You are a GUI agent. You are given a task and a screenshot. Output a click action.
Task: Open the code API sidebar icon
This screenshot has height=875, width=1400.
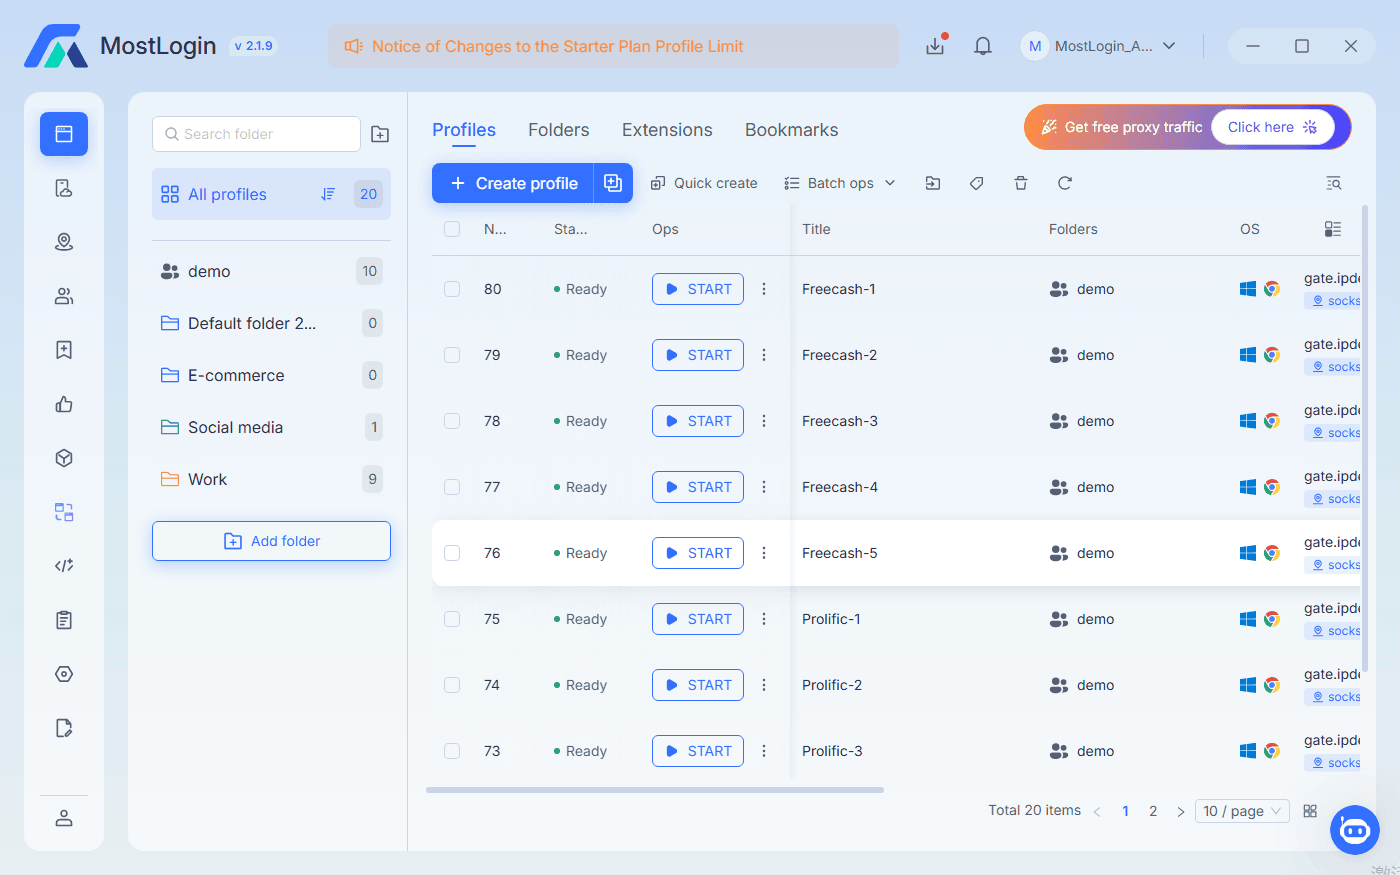[x=64, y=566]
